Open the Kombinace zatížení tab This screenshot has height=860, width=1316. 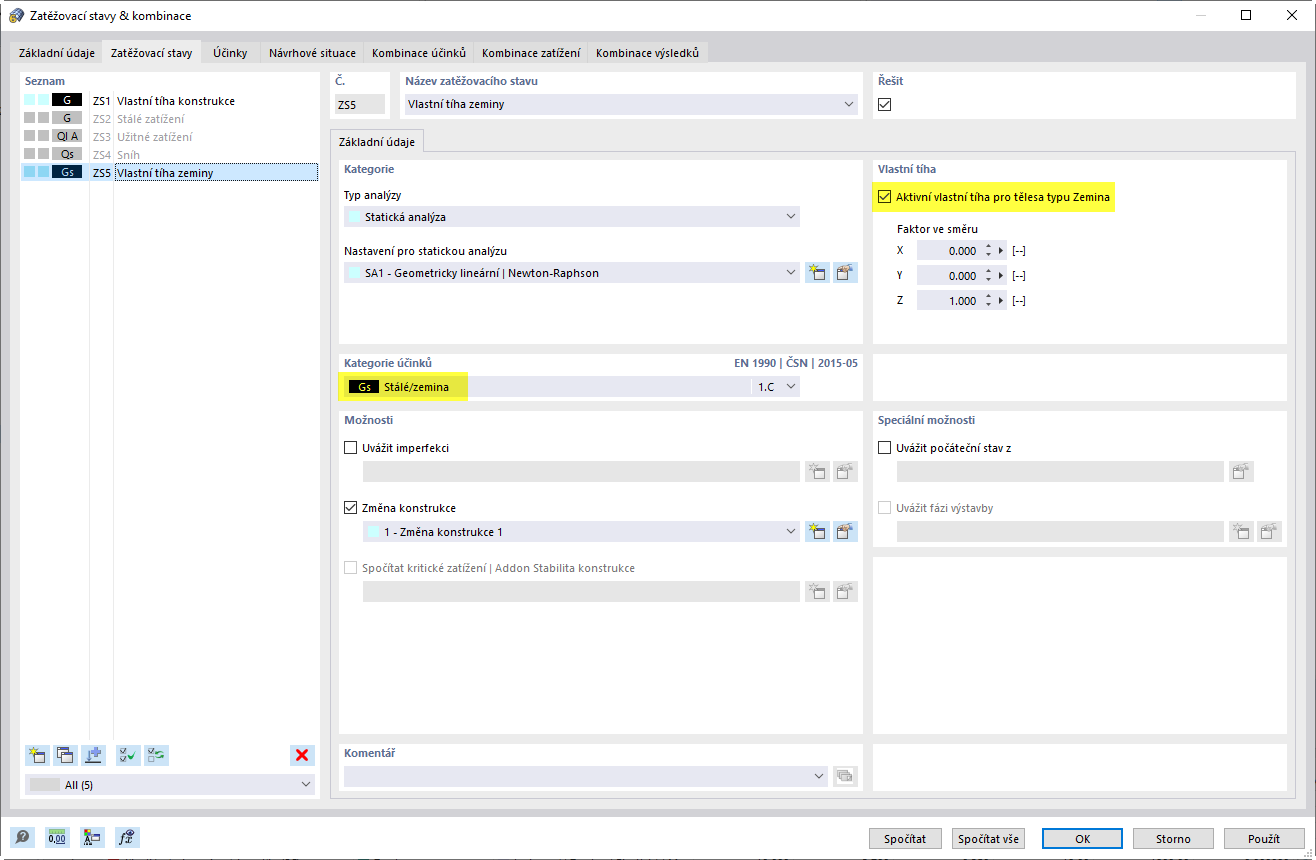[x=530, y=52]
